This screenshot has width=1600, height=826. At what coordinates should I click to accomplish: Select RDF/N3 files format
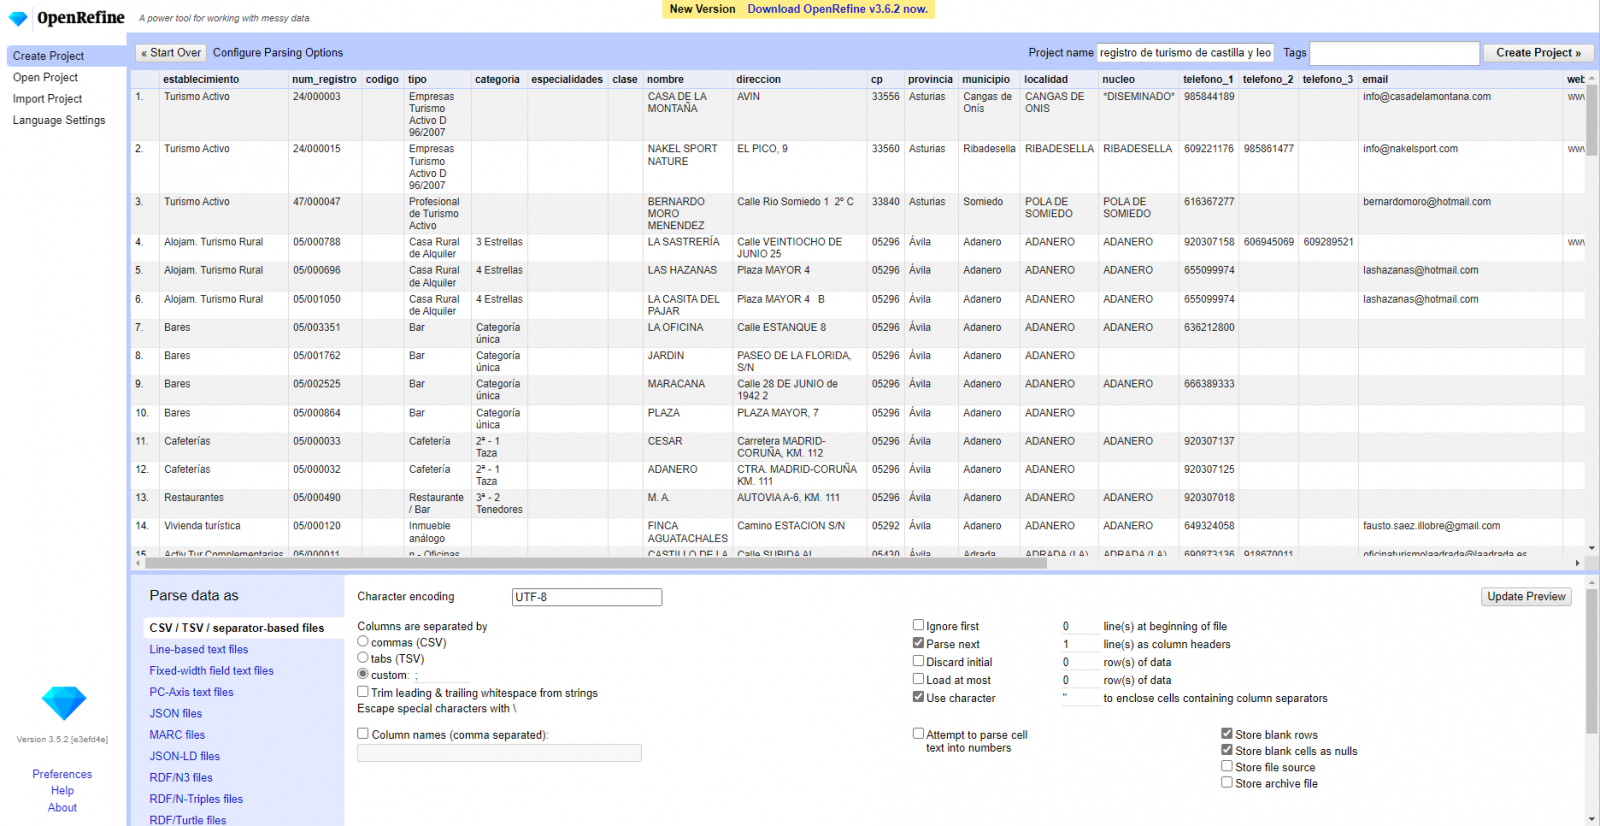181,778
